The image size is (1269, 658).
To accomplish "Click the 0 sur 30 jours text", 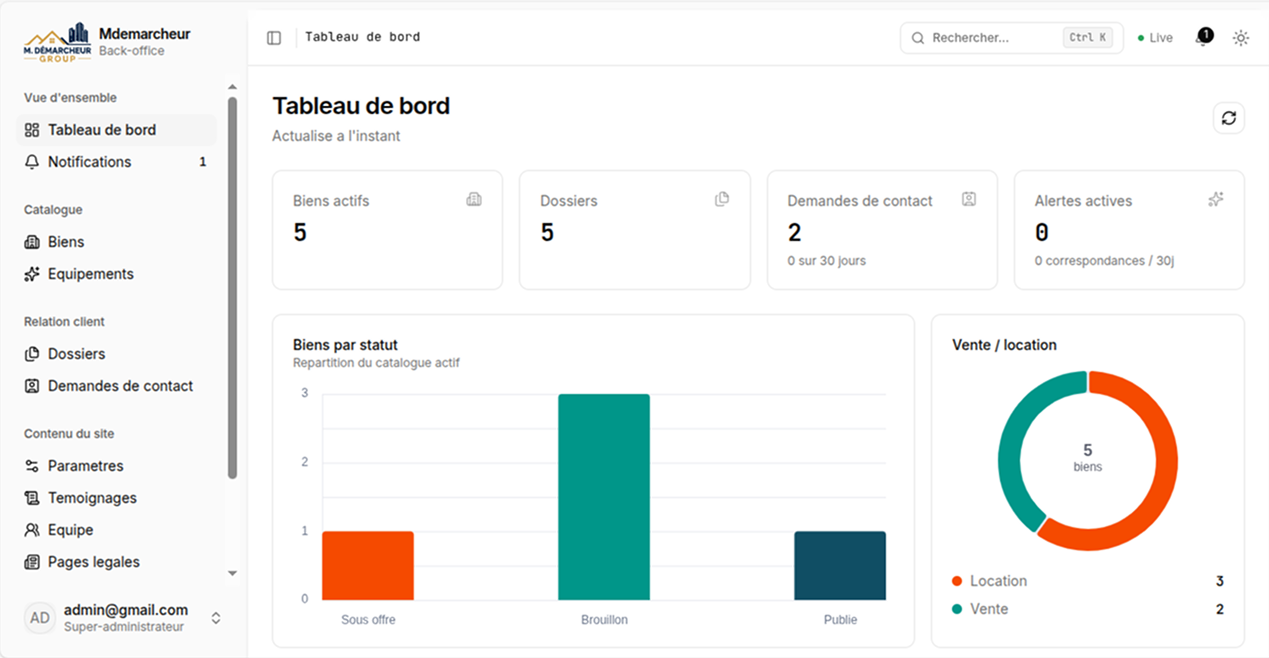I will pyautogui.click(x=826, y=261).
